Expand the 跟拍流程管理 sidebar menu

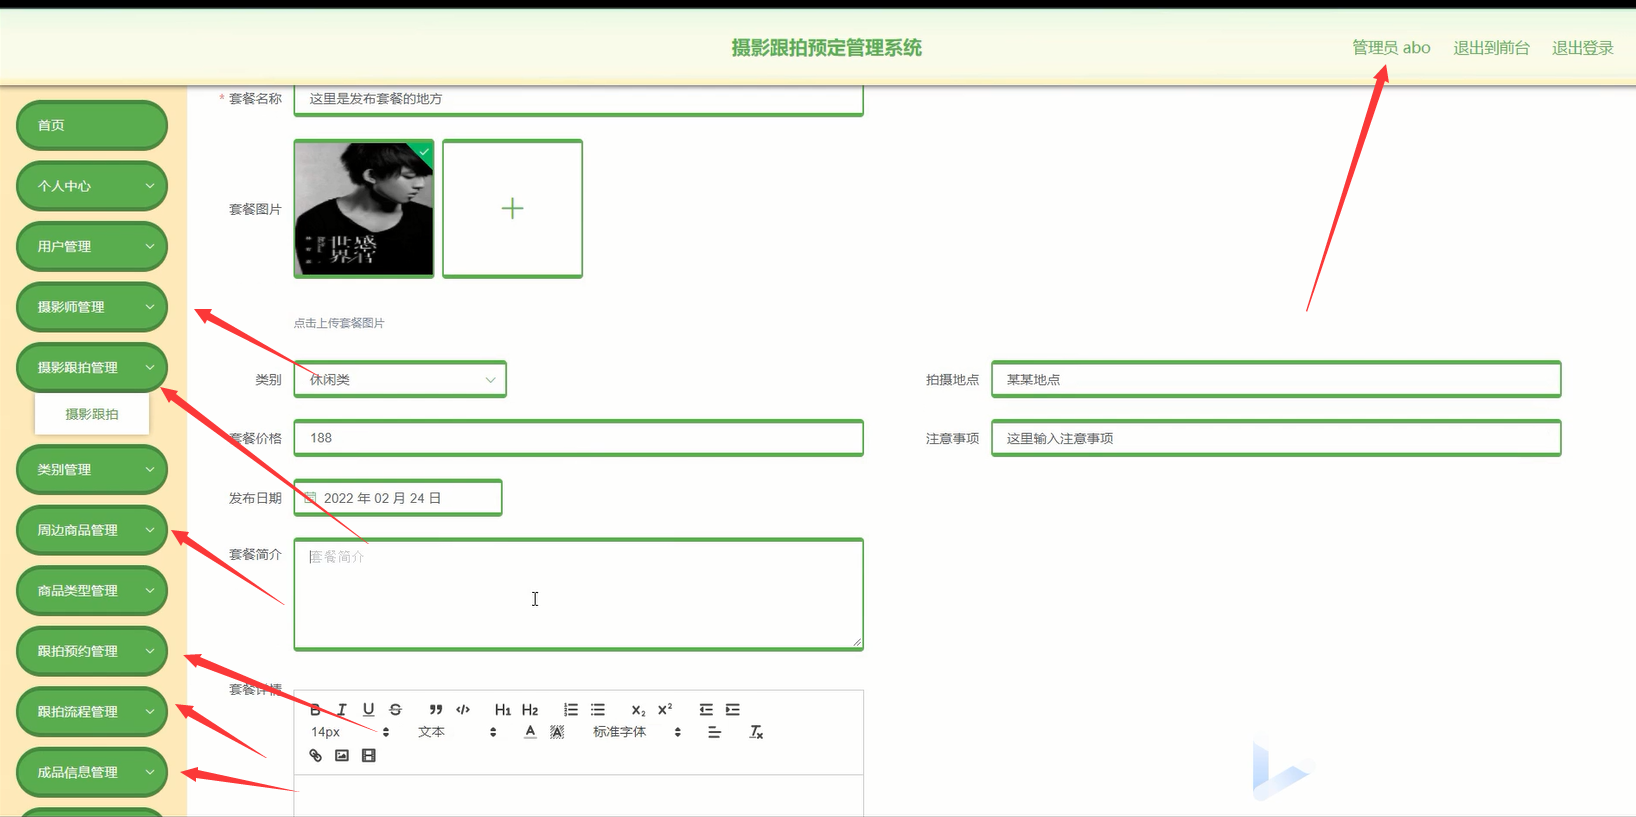click(92, 711)
